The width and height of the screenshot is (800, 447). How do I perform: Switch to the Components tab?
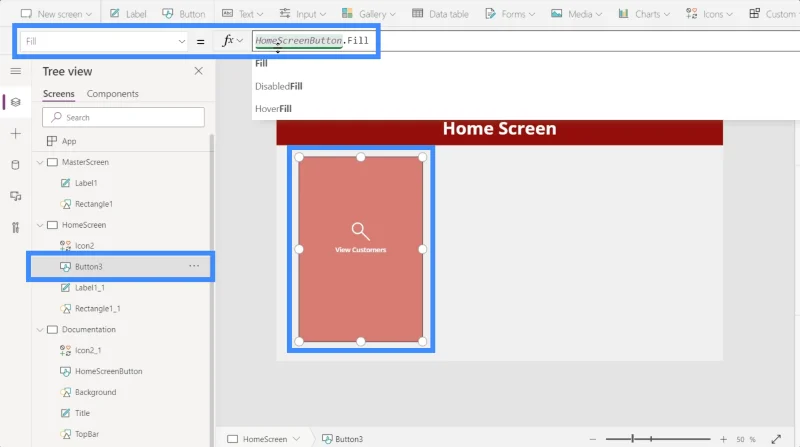click(x=112, y=94)
